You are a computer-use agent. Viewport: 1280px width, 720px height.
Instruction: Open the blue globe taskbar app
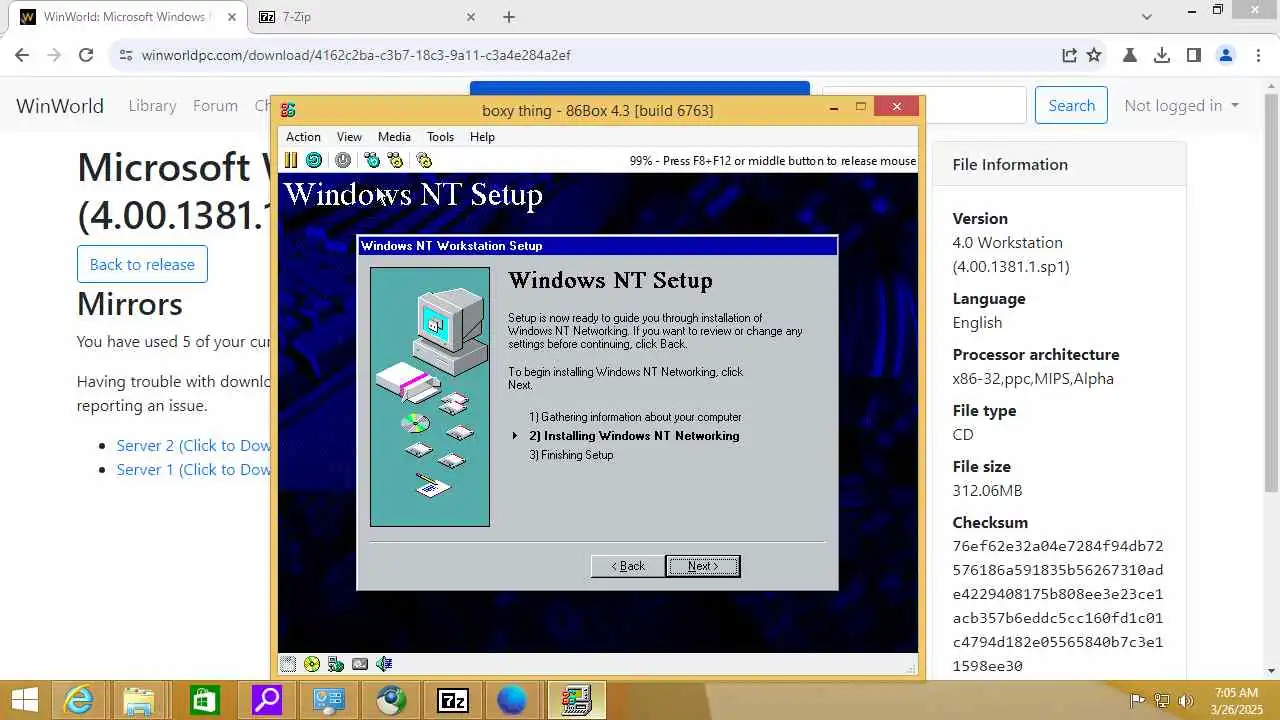tap(512, 700)
